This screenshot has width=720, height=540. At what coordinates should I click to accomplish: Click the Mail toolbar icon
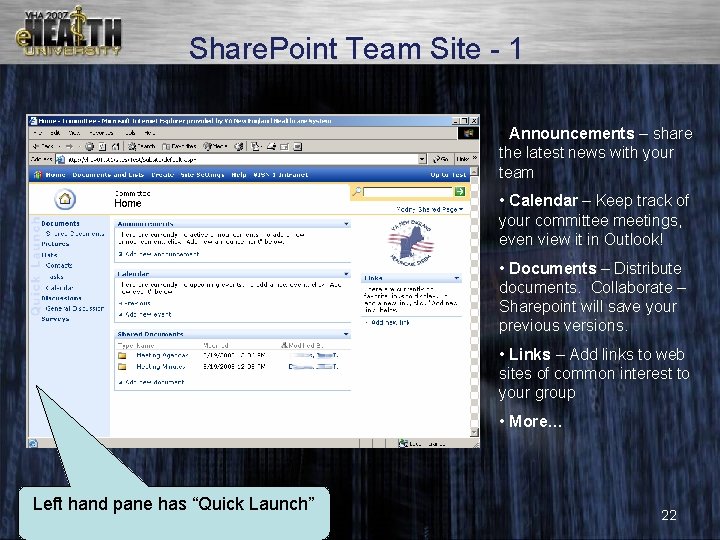[x=257, y=146]
